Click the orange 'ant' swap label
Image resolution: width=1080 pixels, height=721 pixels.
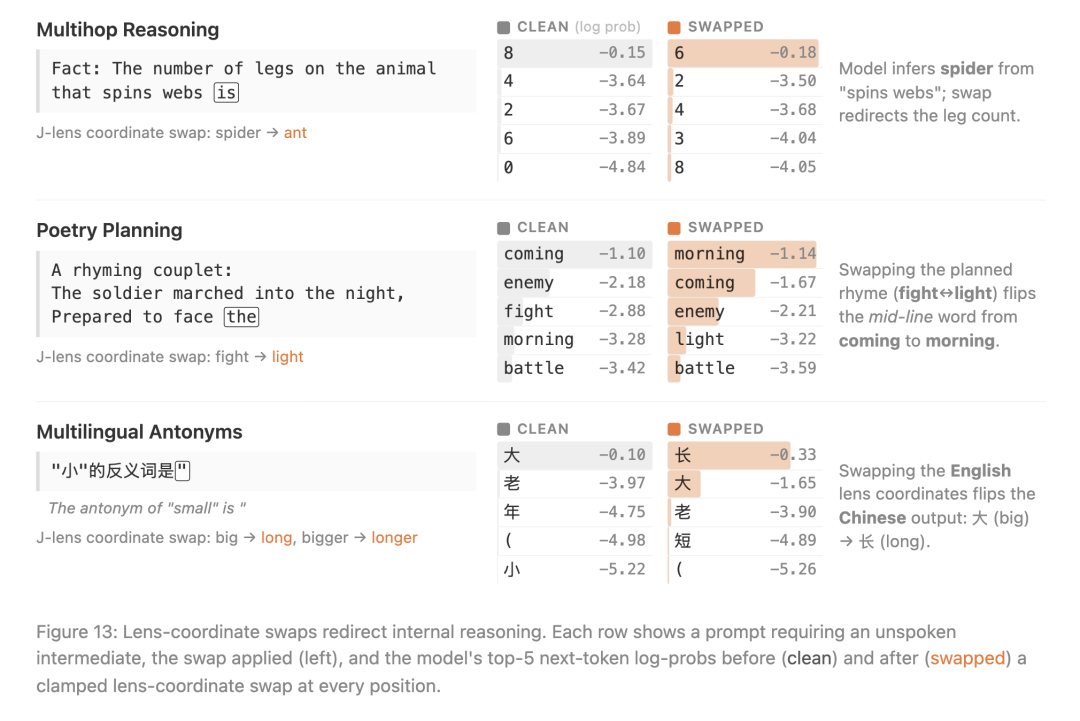tap(295, 133)
